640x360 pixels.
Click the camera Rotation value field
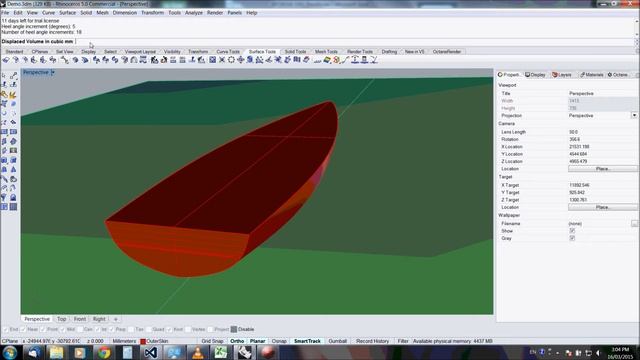[x=602, y=139]
